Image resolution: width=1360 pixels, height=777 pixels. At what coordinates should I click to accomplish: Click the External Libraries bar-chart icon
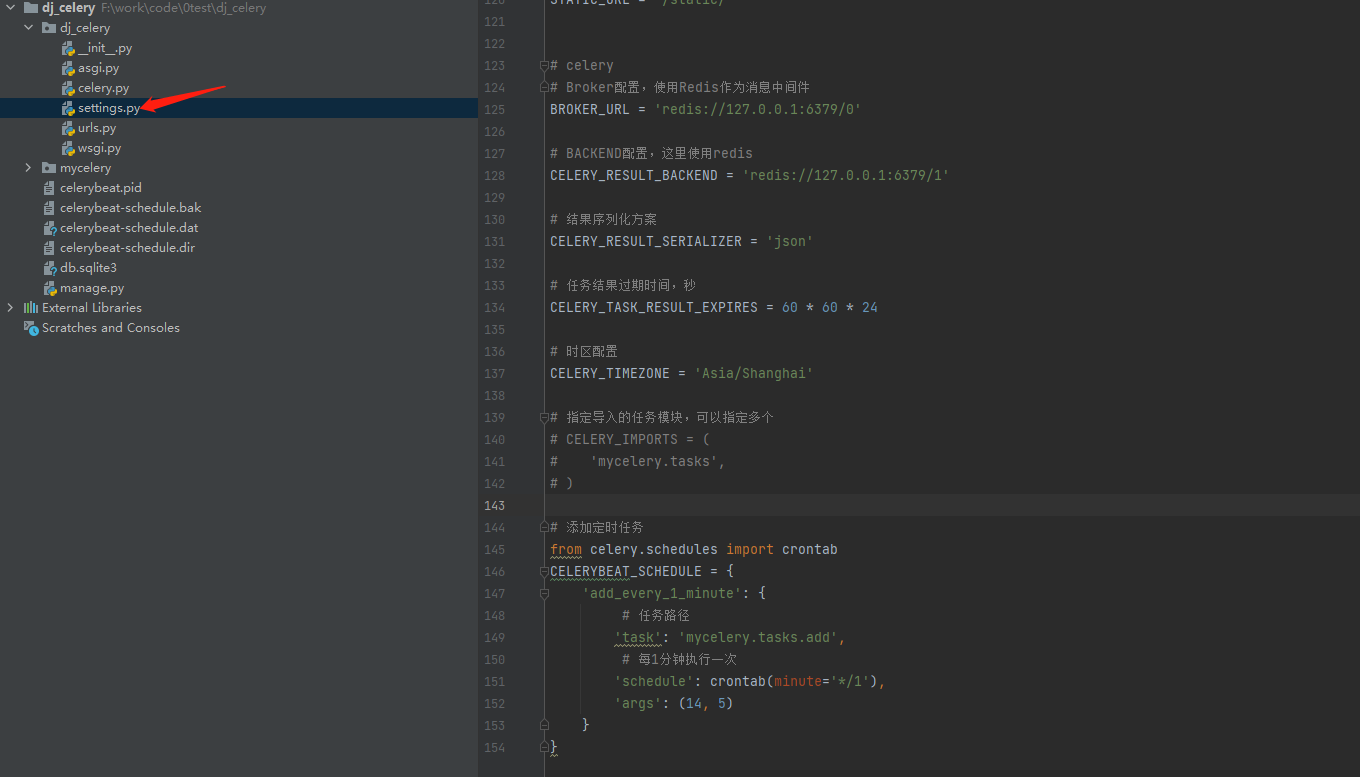[31, 308]
